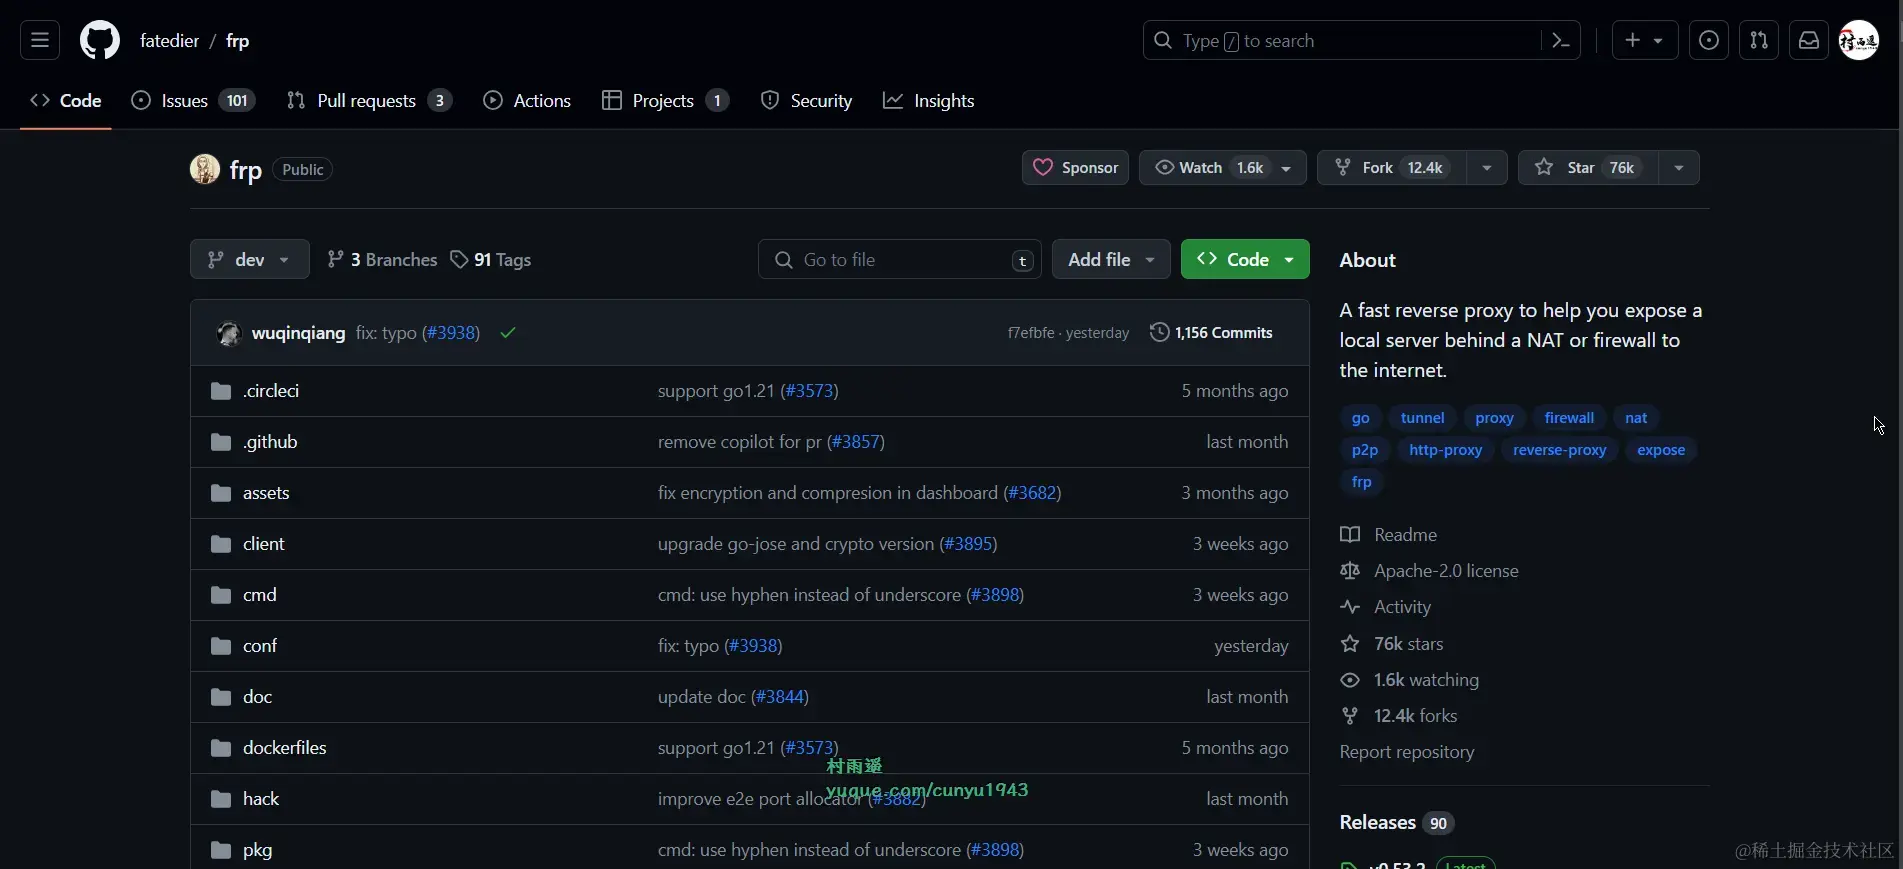Open the Projects tab
The width and height of the screenshot is (1903, 869).
pyautogui.click(x=665, y=101)
